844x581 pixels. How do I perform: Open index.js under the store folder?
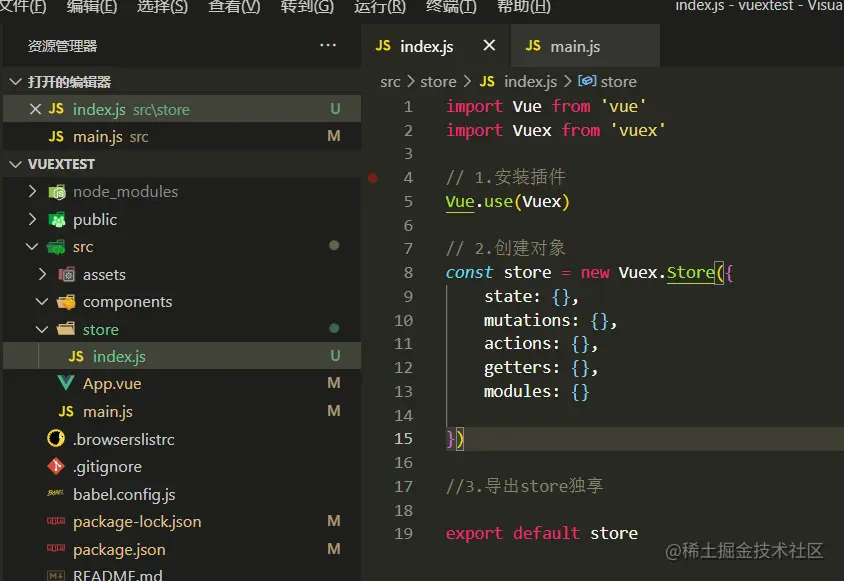click(x=182, y=356)
